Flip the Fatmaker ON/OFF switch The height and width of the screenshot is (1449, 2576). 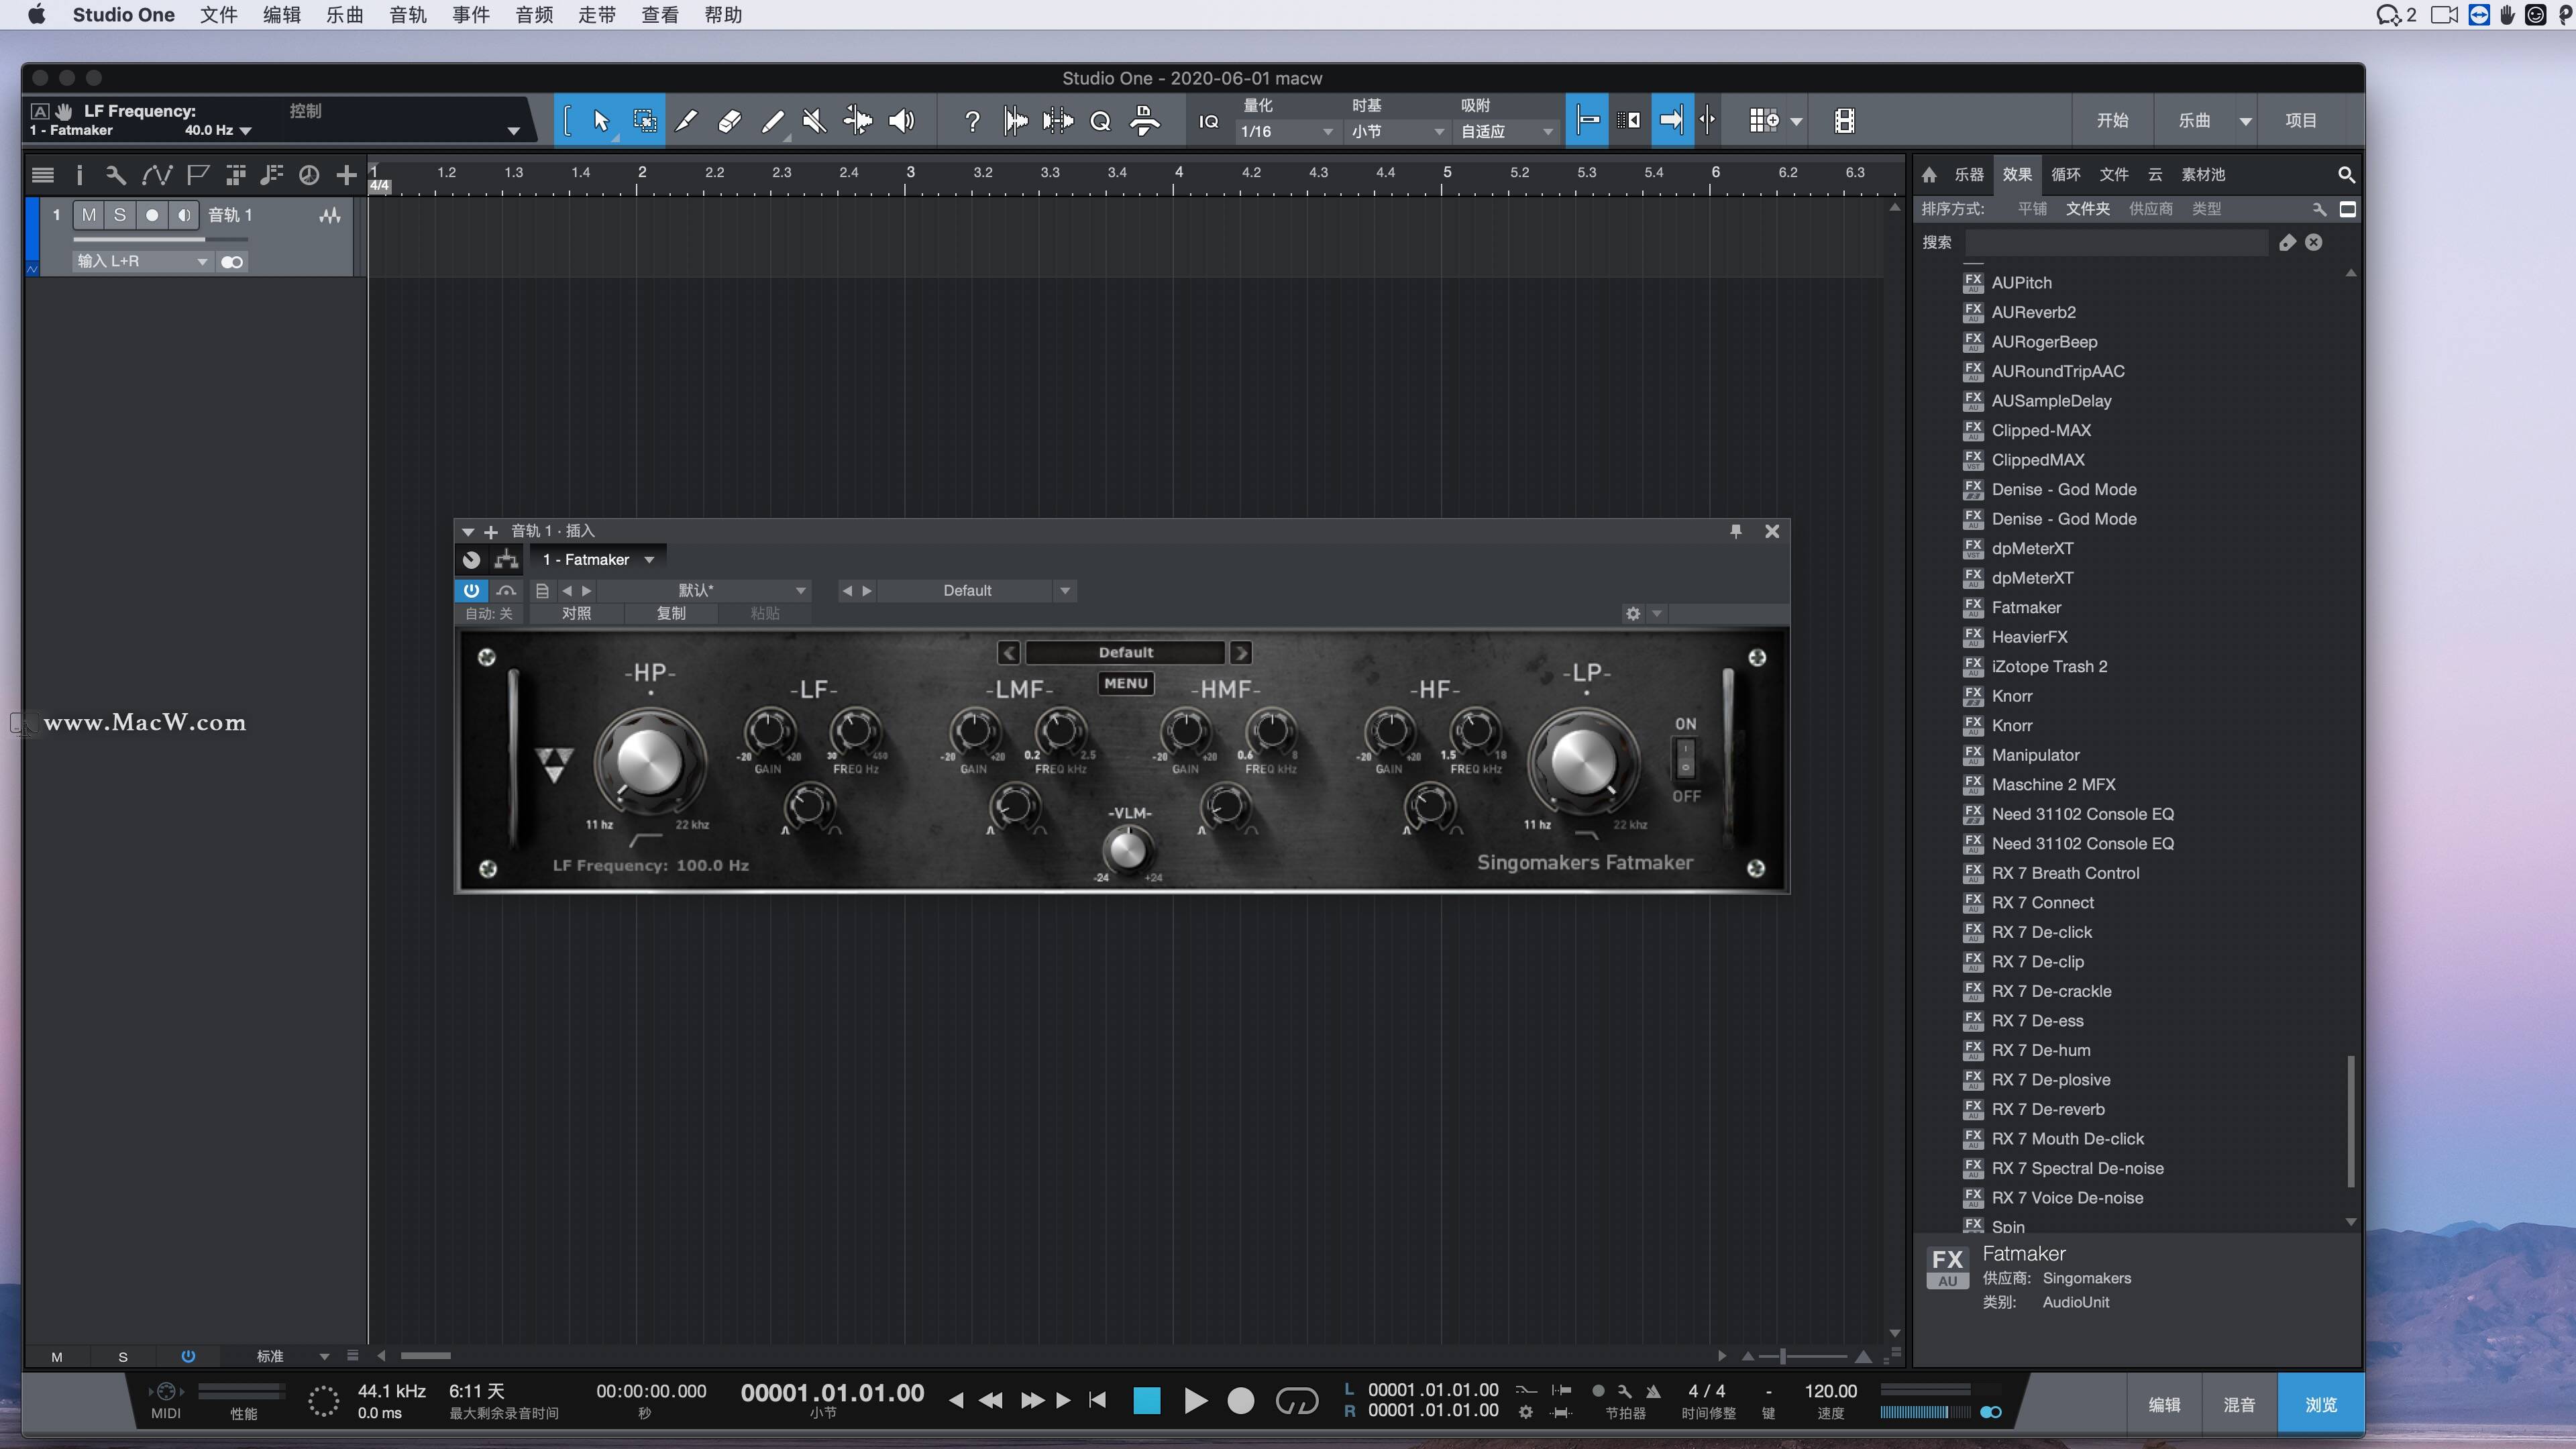(x=1685, y=759)
